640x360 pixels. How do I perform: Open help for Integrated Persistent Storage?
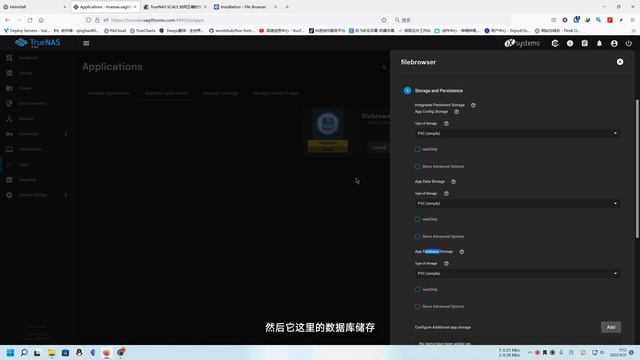click(x=473, y=105)
